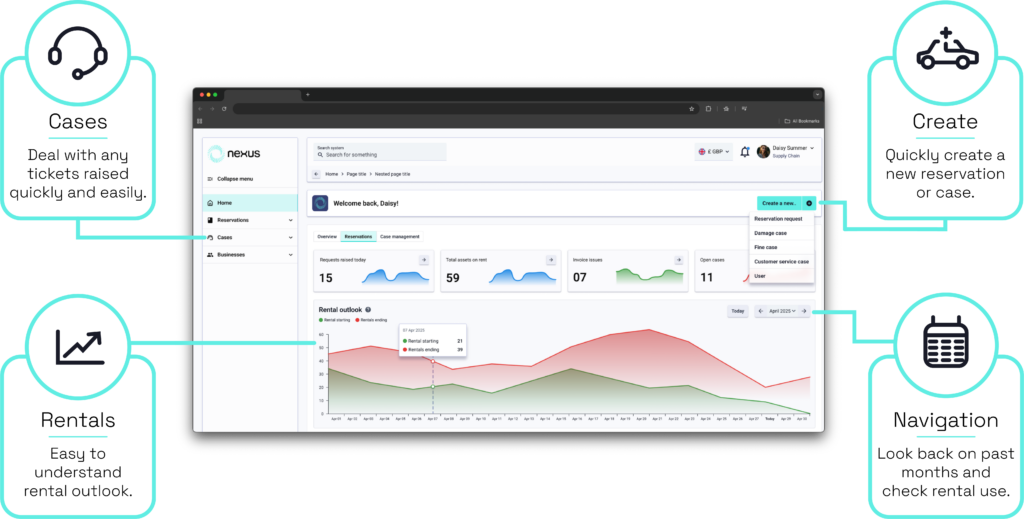Toggle Rental starting legend series
1024x519 pixels.
coord(336,320)
